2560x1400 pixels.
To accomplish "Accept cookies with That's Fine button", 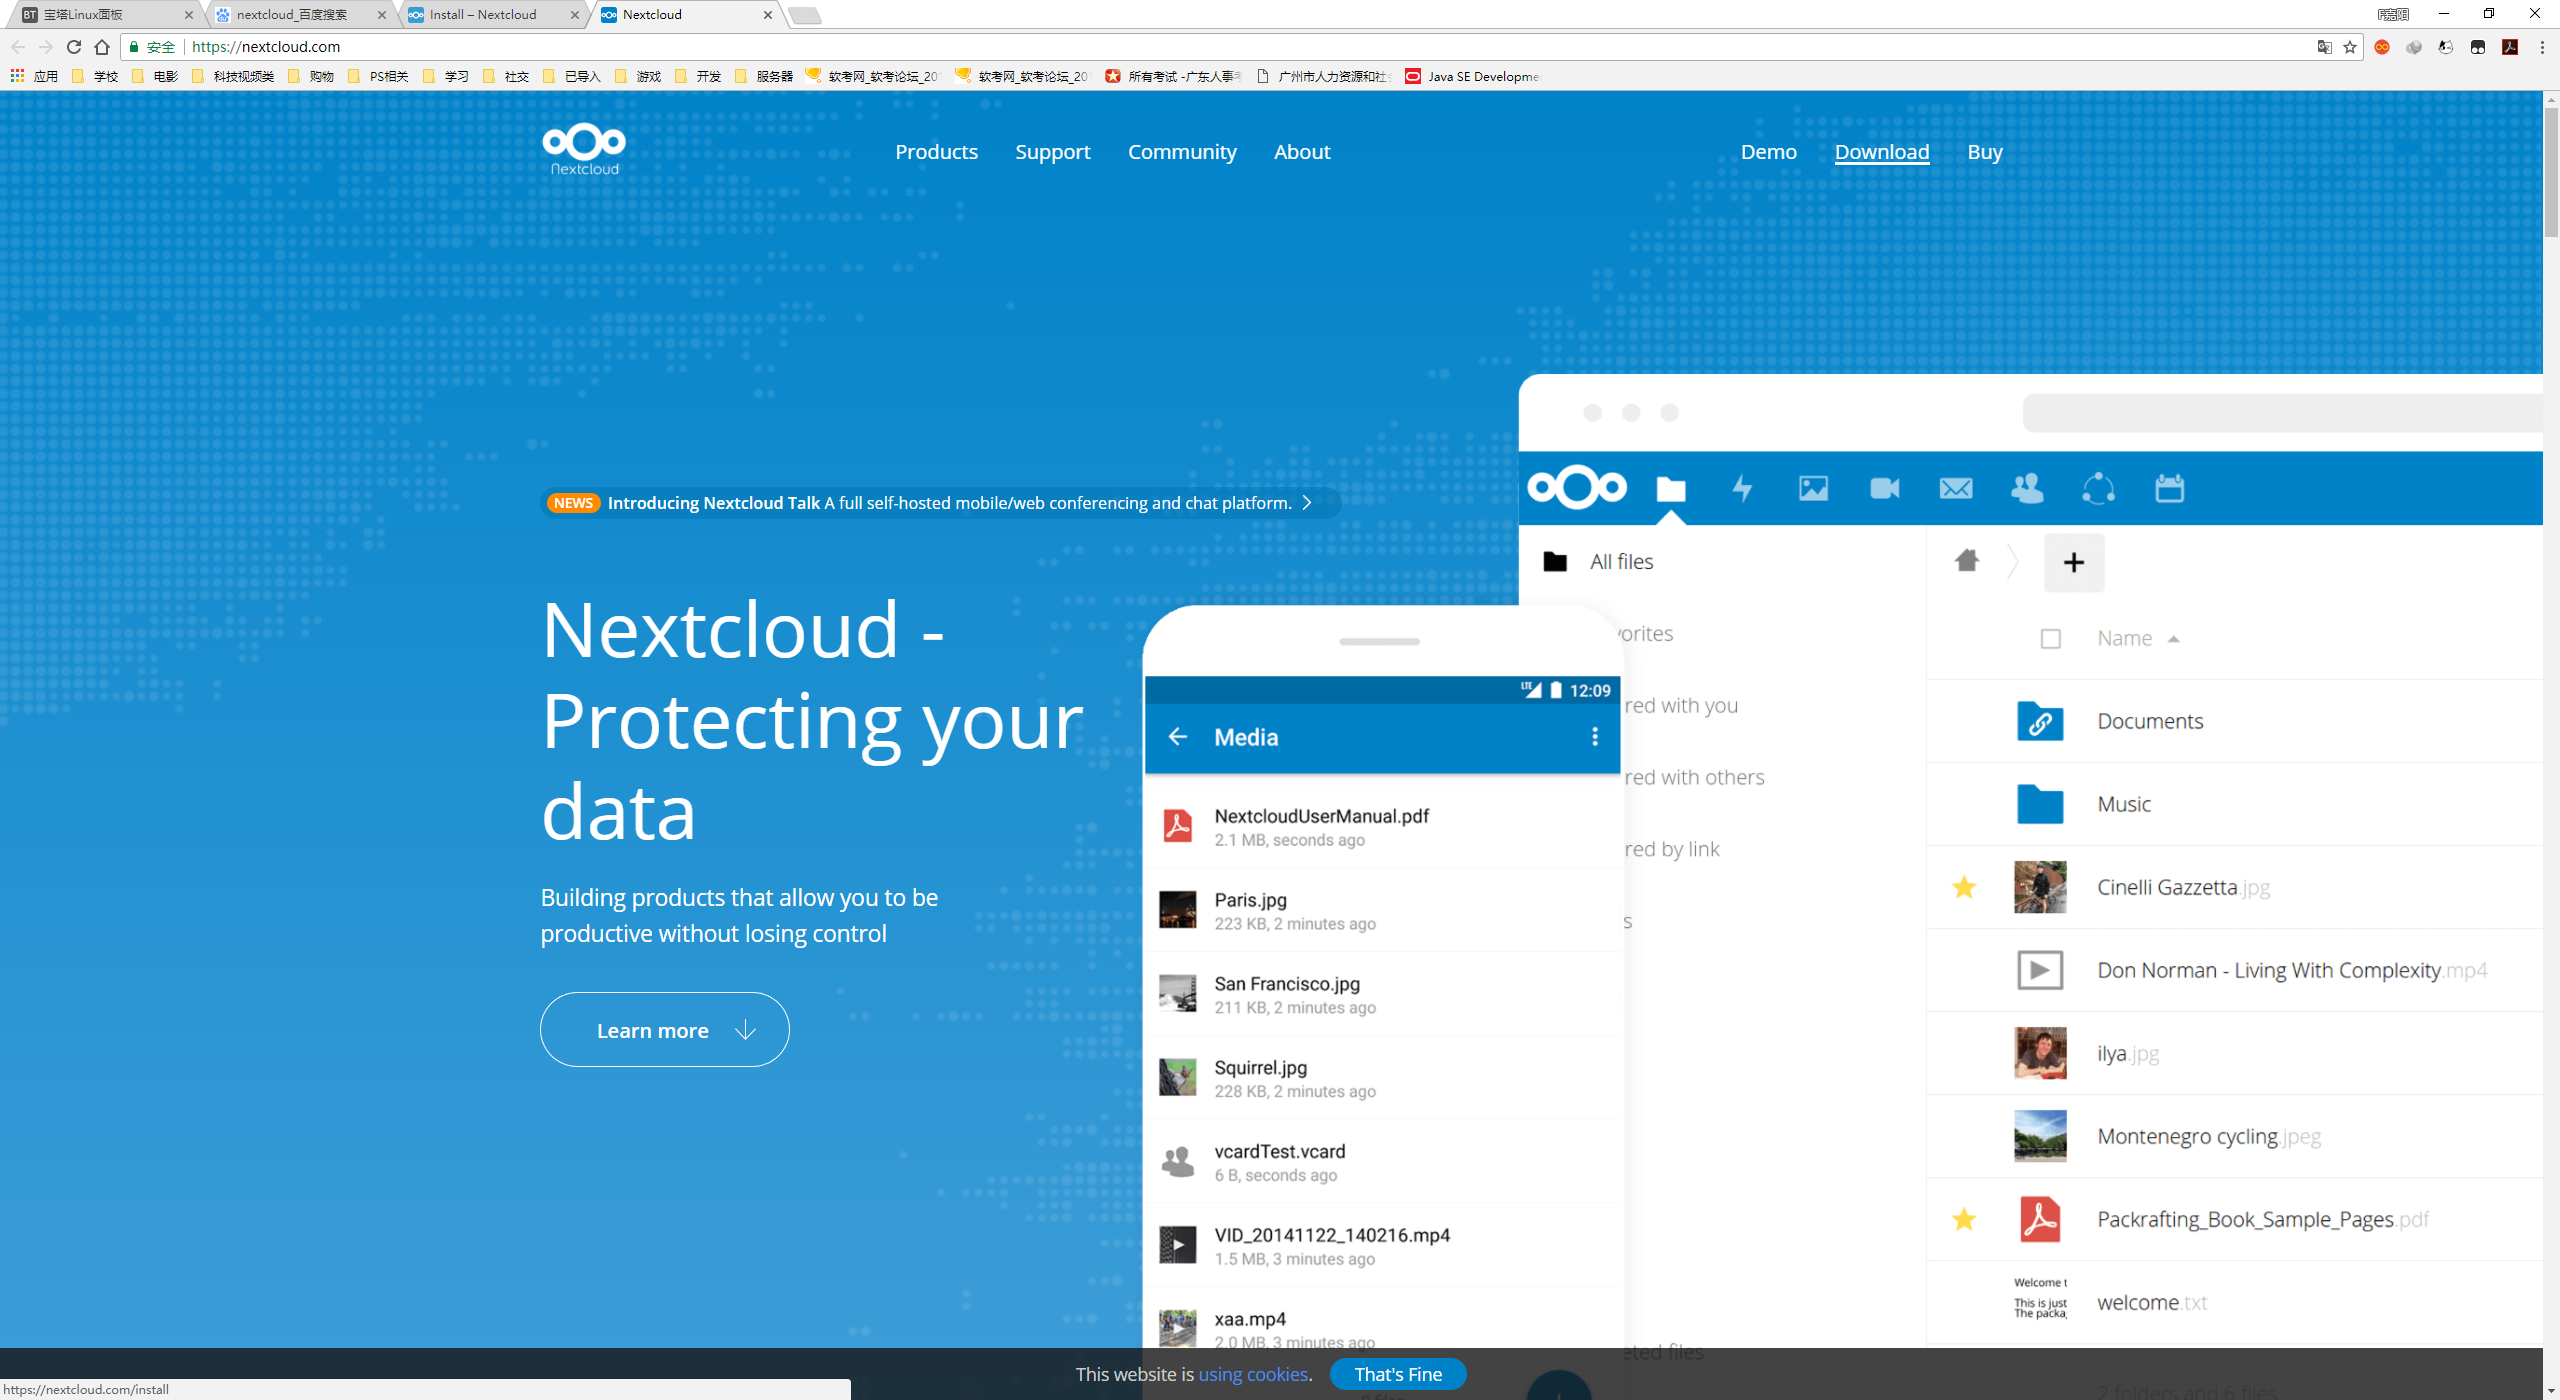I will pyautogui.click(x=1397, y=1374).
